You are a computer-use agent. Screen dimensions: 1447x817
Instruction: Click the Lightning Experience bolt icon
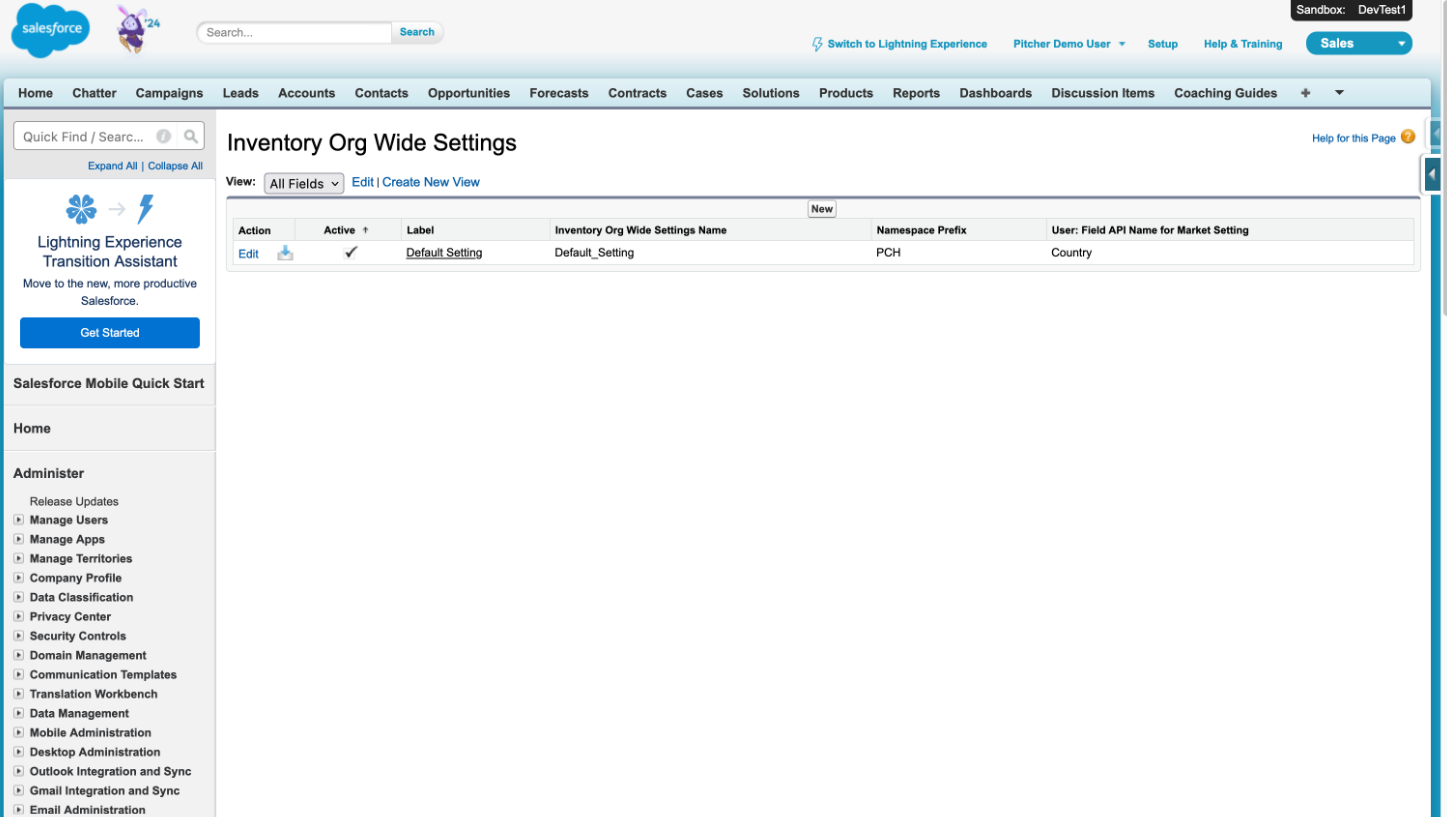tap(817, 44)
